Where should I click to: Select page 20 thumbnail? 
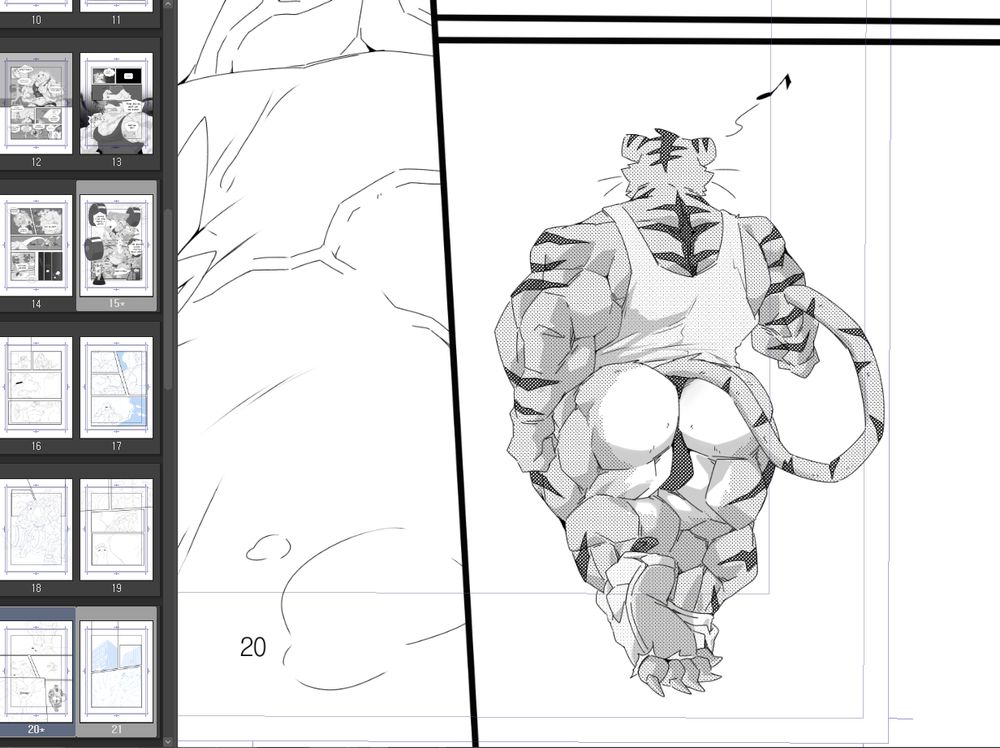click(x=36, y=672)
